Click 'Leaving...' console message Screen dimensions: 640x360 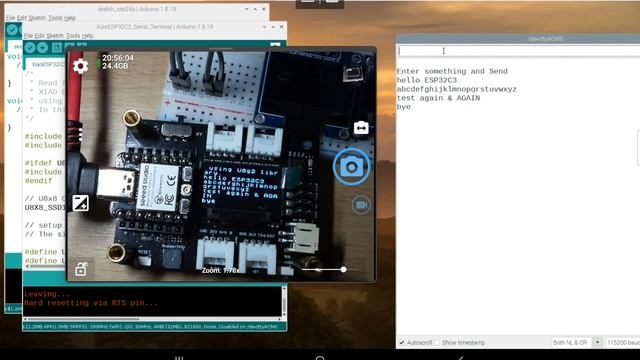tap(47, 294)
